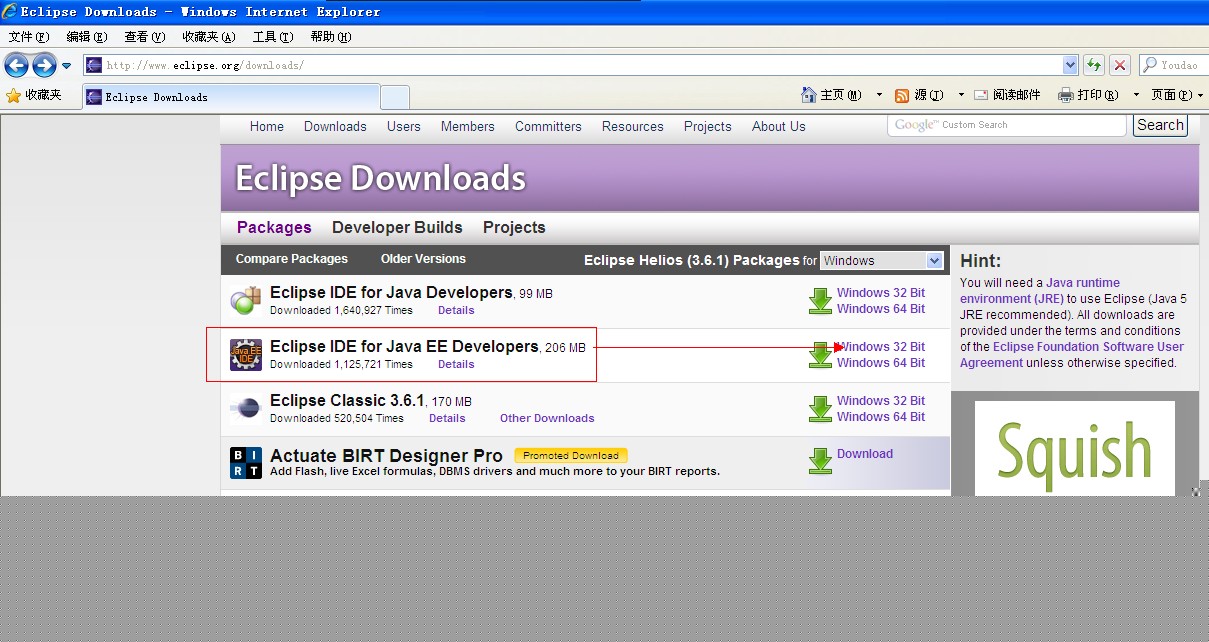Click green download arrow for Eclipse Classic
Image resolution: width=1209 pixels, height=642 pixels.
coord(820,409)
